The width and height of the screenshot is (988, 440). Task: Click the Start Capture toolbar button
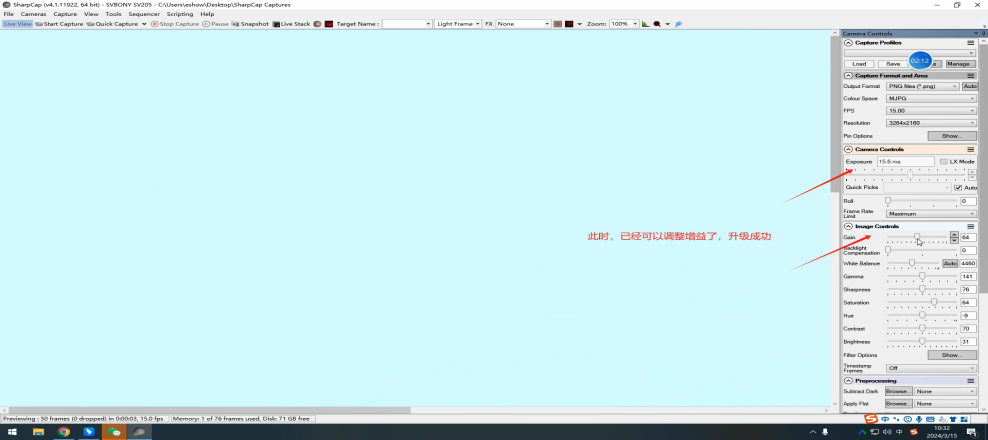[59, 23]
